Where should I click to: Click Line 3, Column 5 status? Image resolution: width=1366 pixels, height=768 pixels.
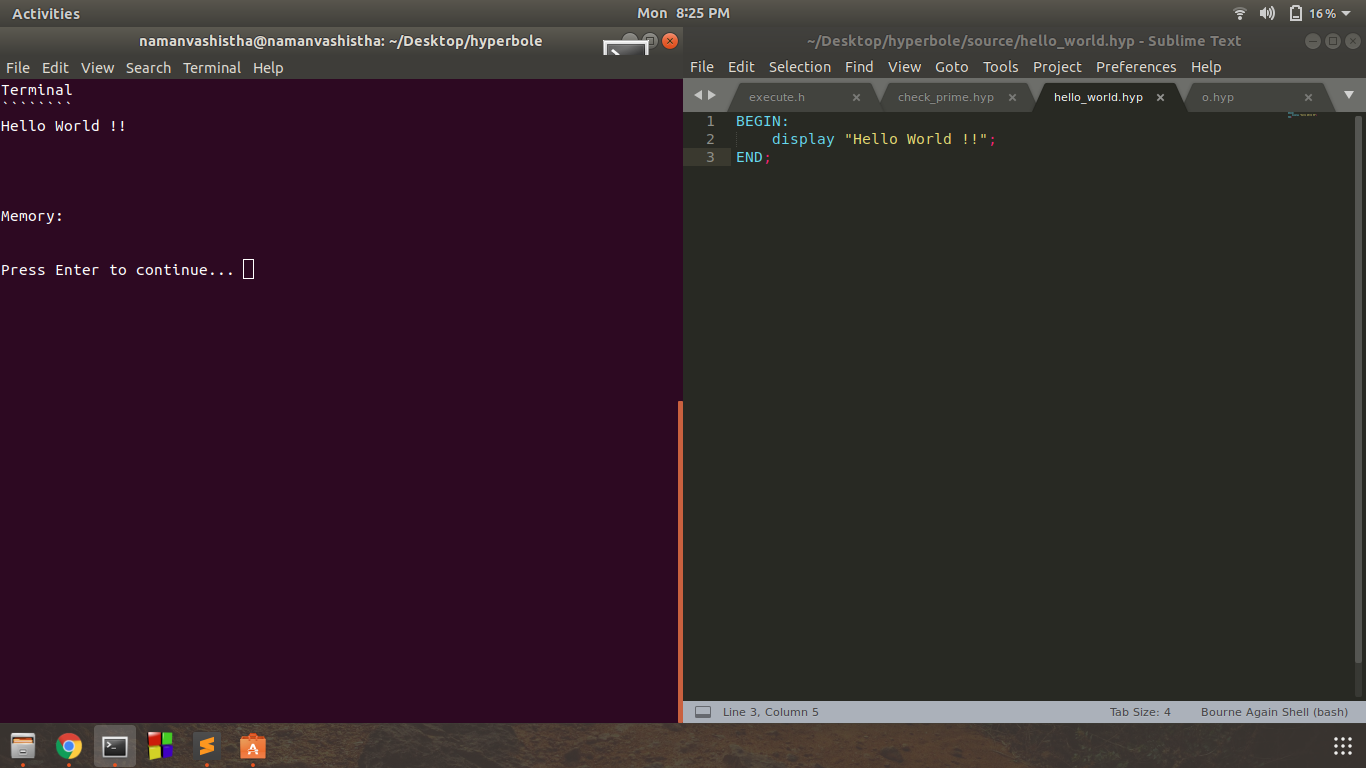click(770, 712)
